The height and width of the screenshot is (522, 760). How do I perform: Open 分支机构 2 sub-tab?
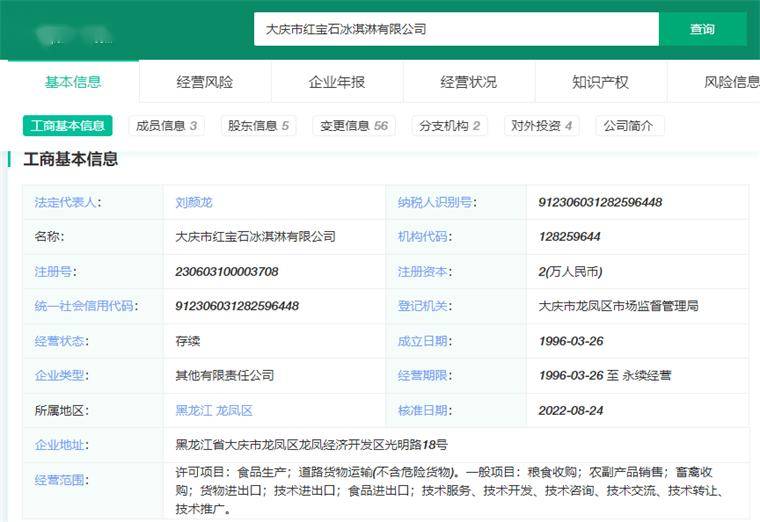[449, 126]
